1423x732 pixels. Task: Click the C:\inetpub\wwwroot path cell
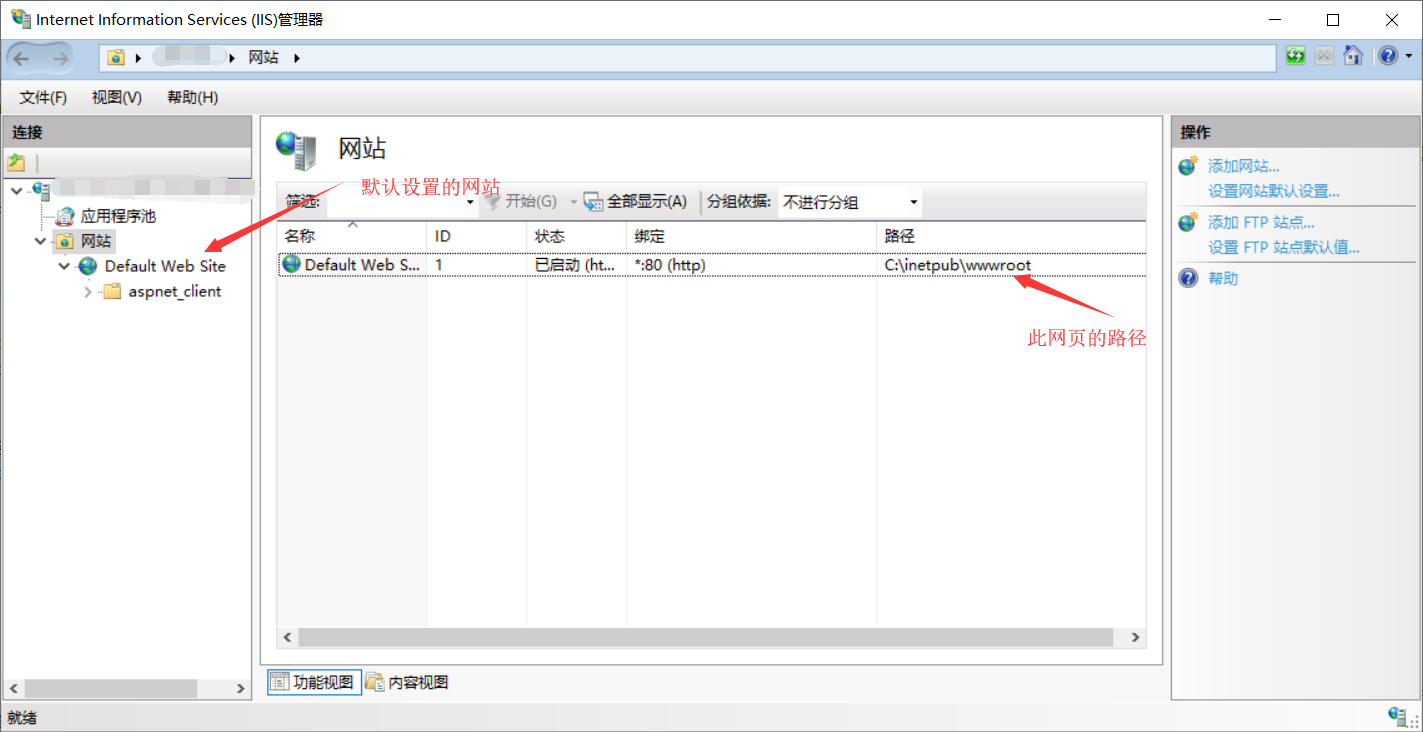958,265
